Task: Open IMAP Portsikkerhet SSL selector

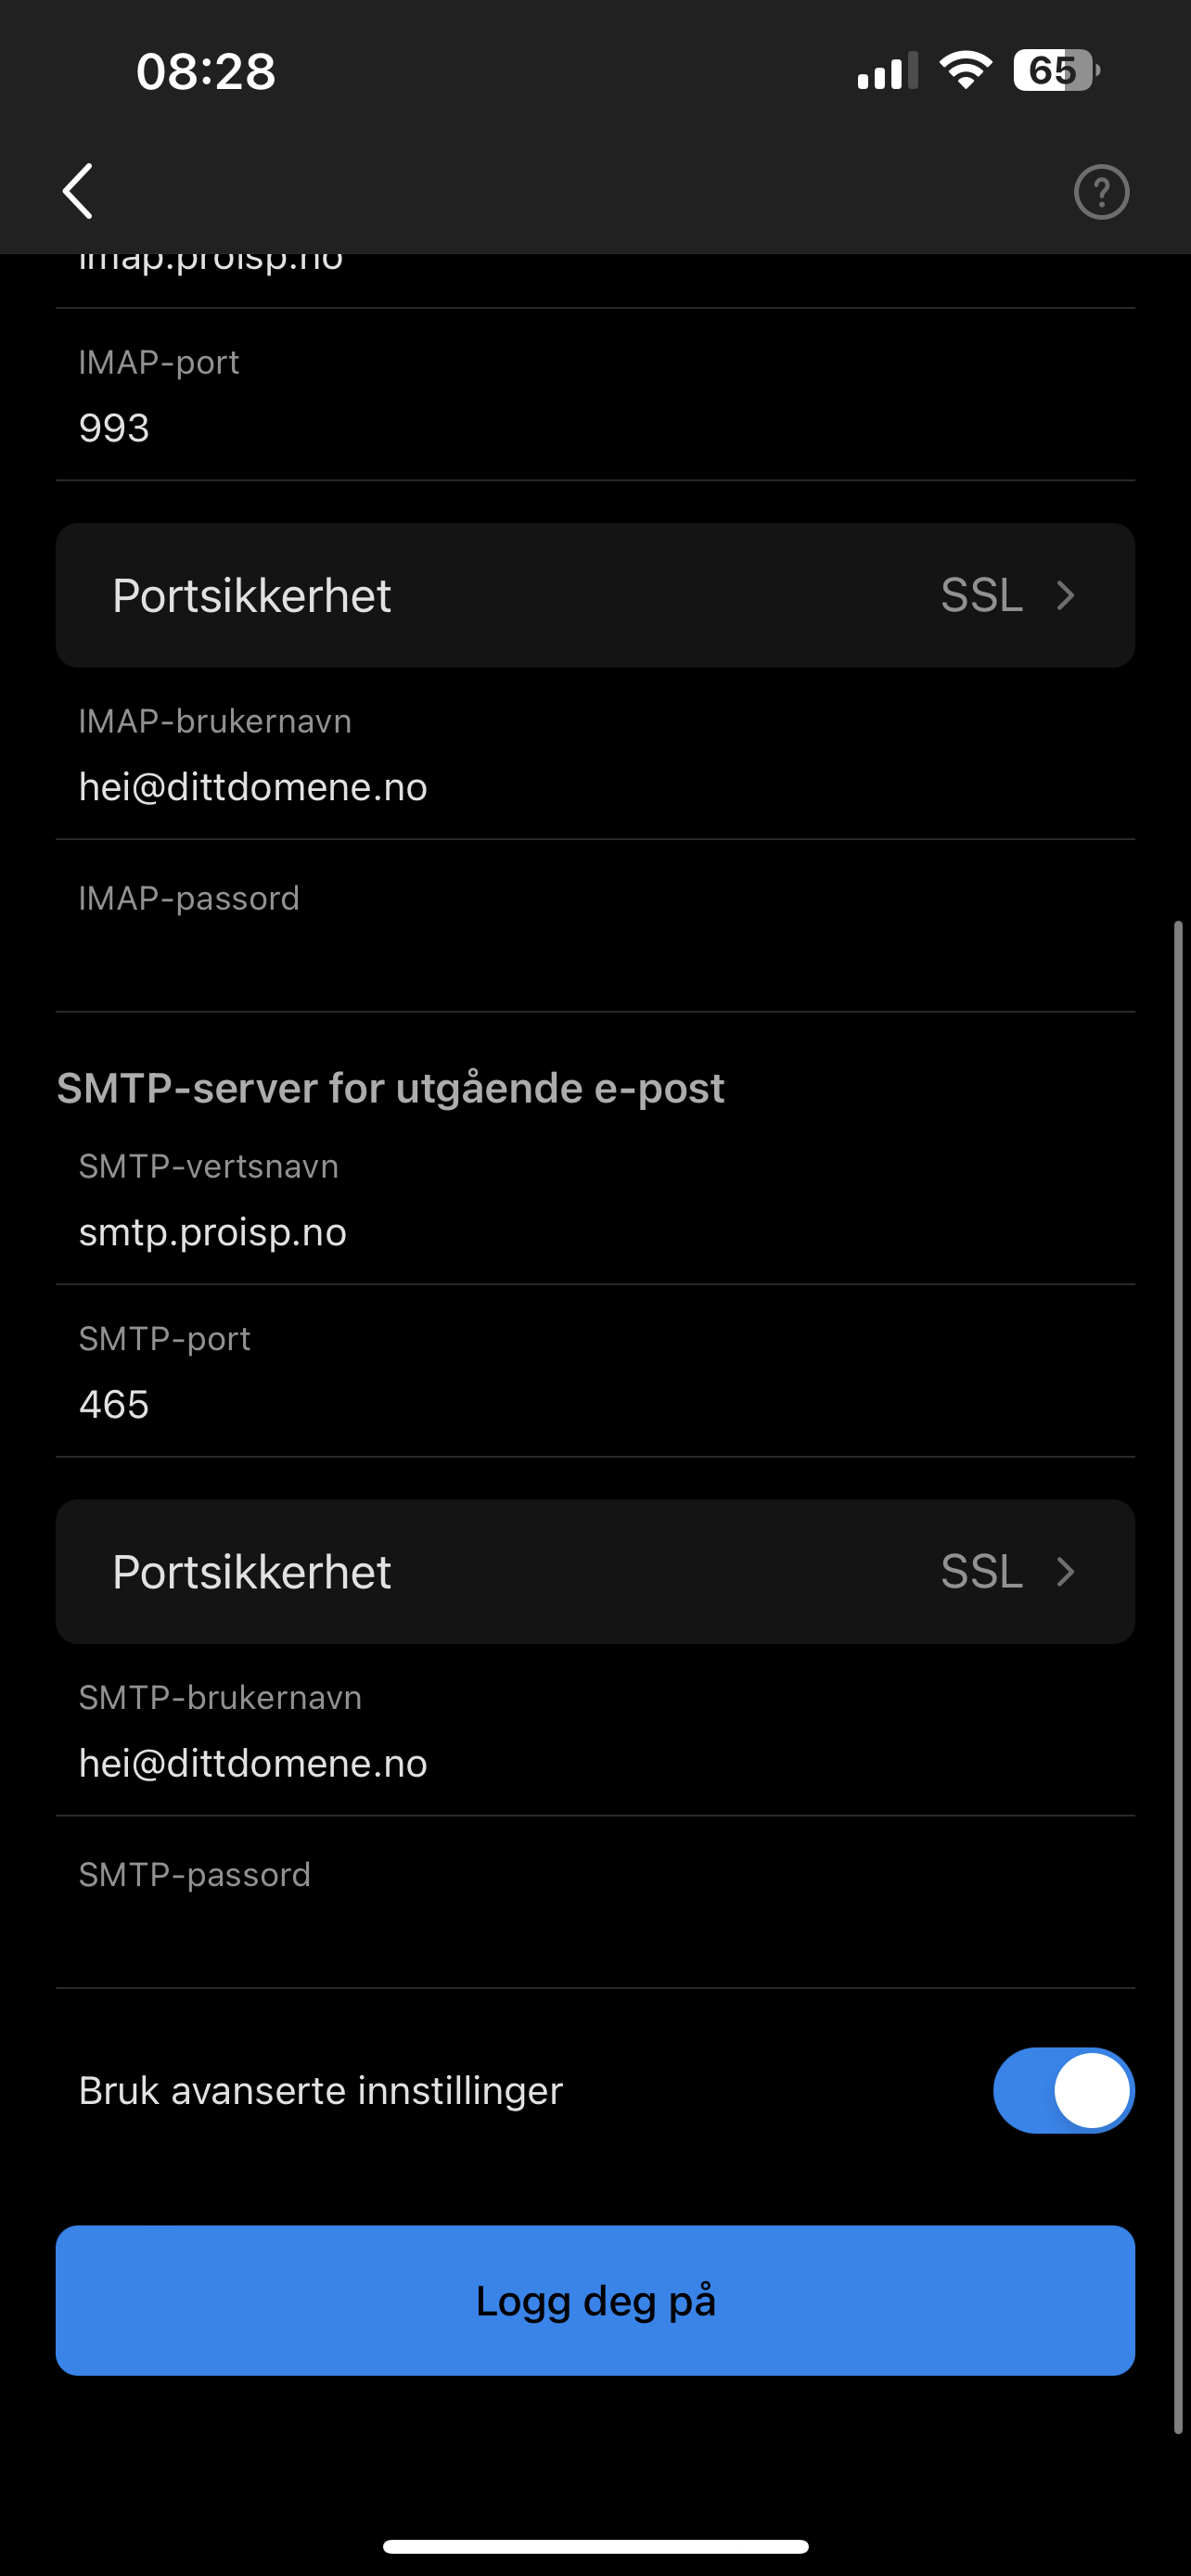Action: coord(595,595)
